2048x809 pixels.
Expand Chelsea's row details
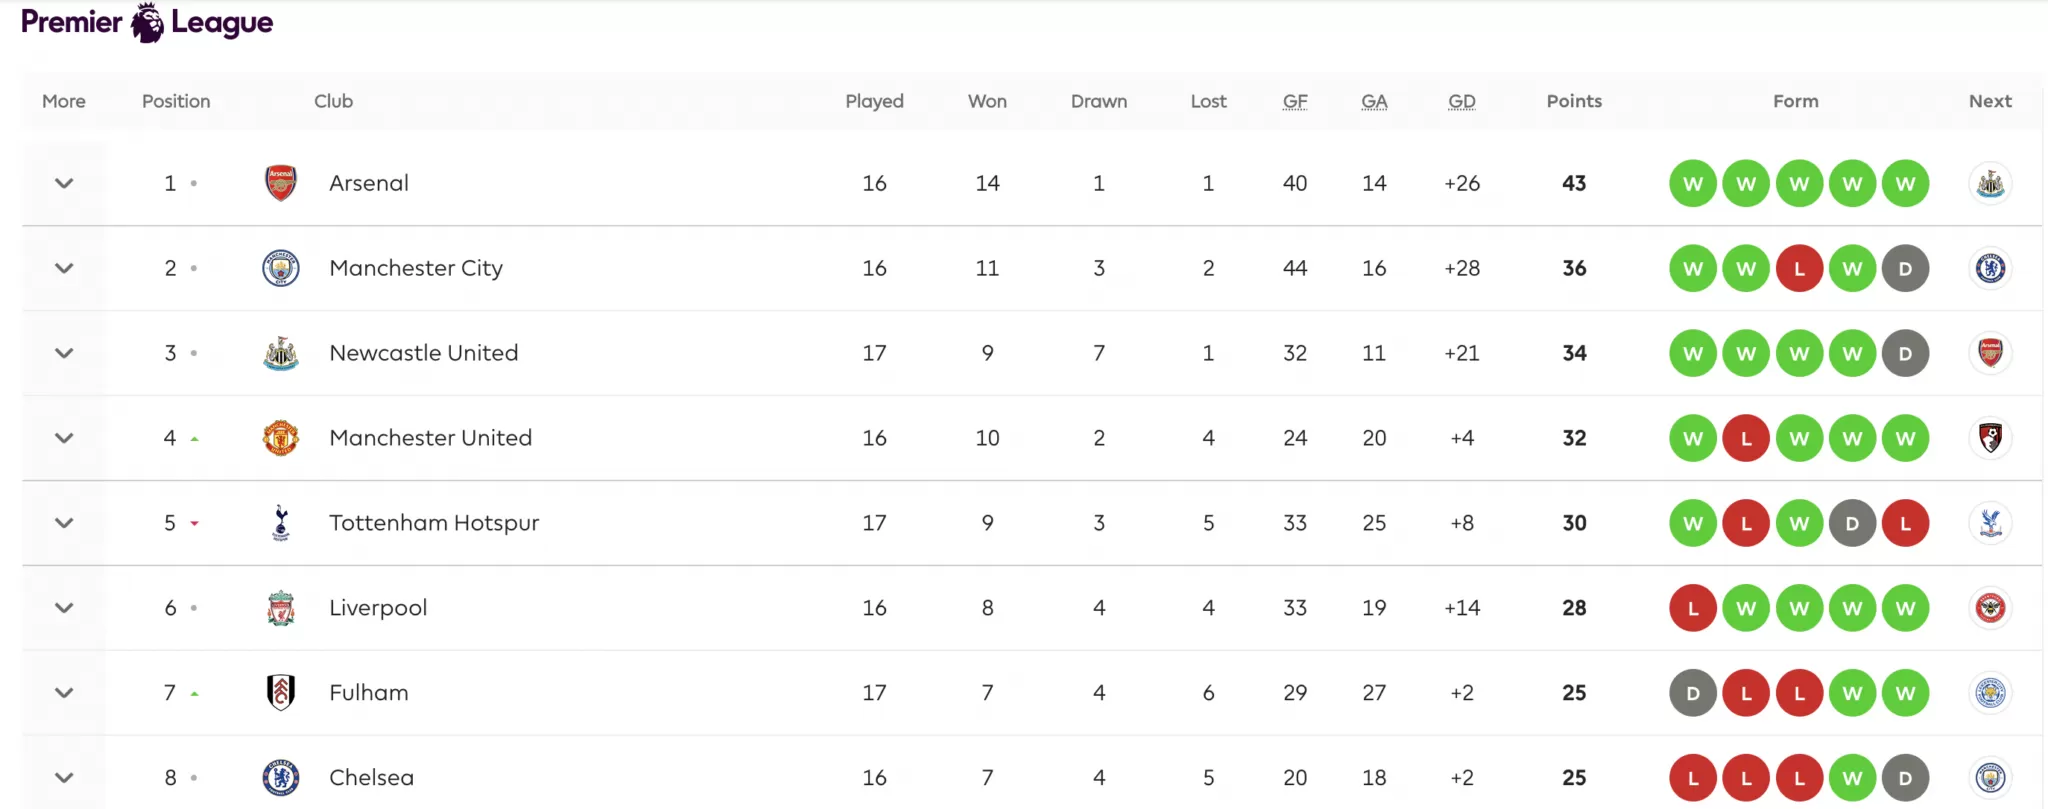tap(63, 777)
